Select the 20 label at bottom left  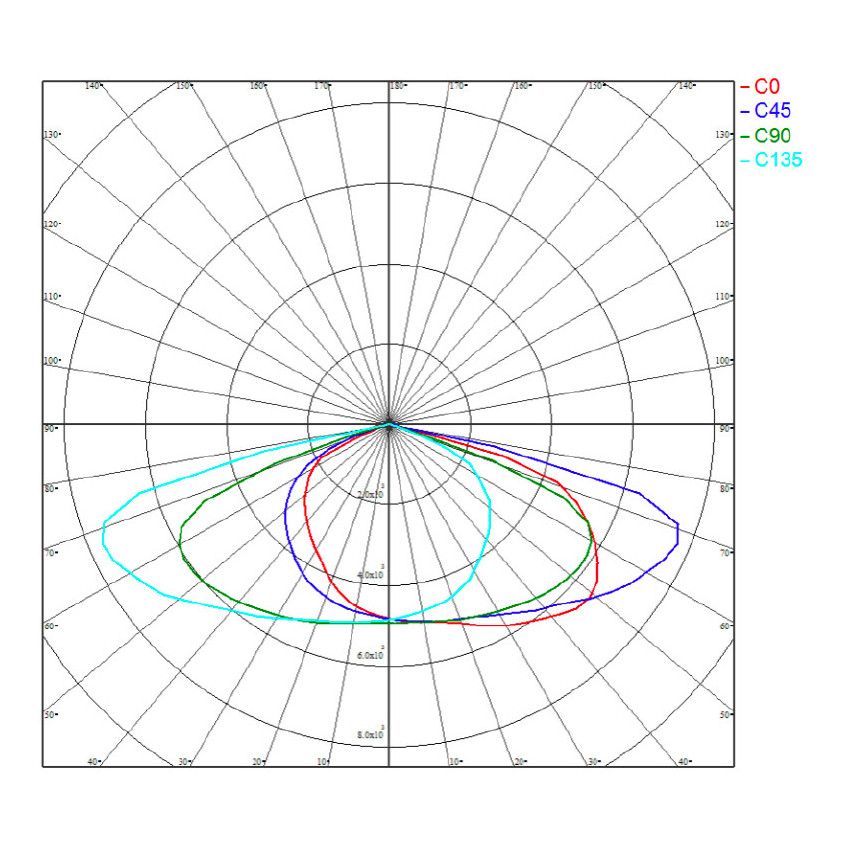tap(259, 762)
